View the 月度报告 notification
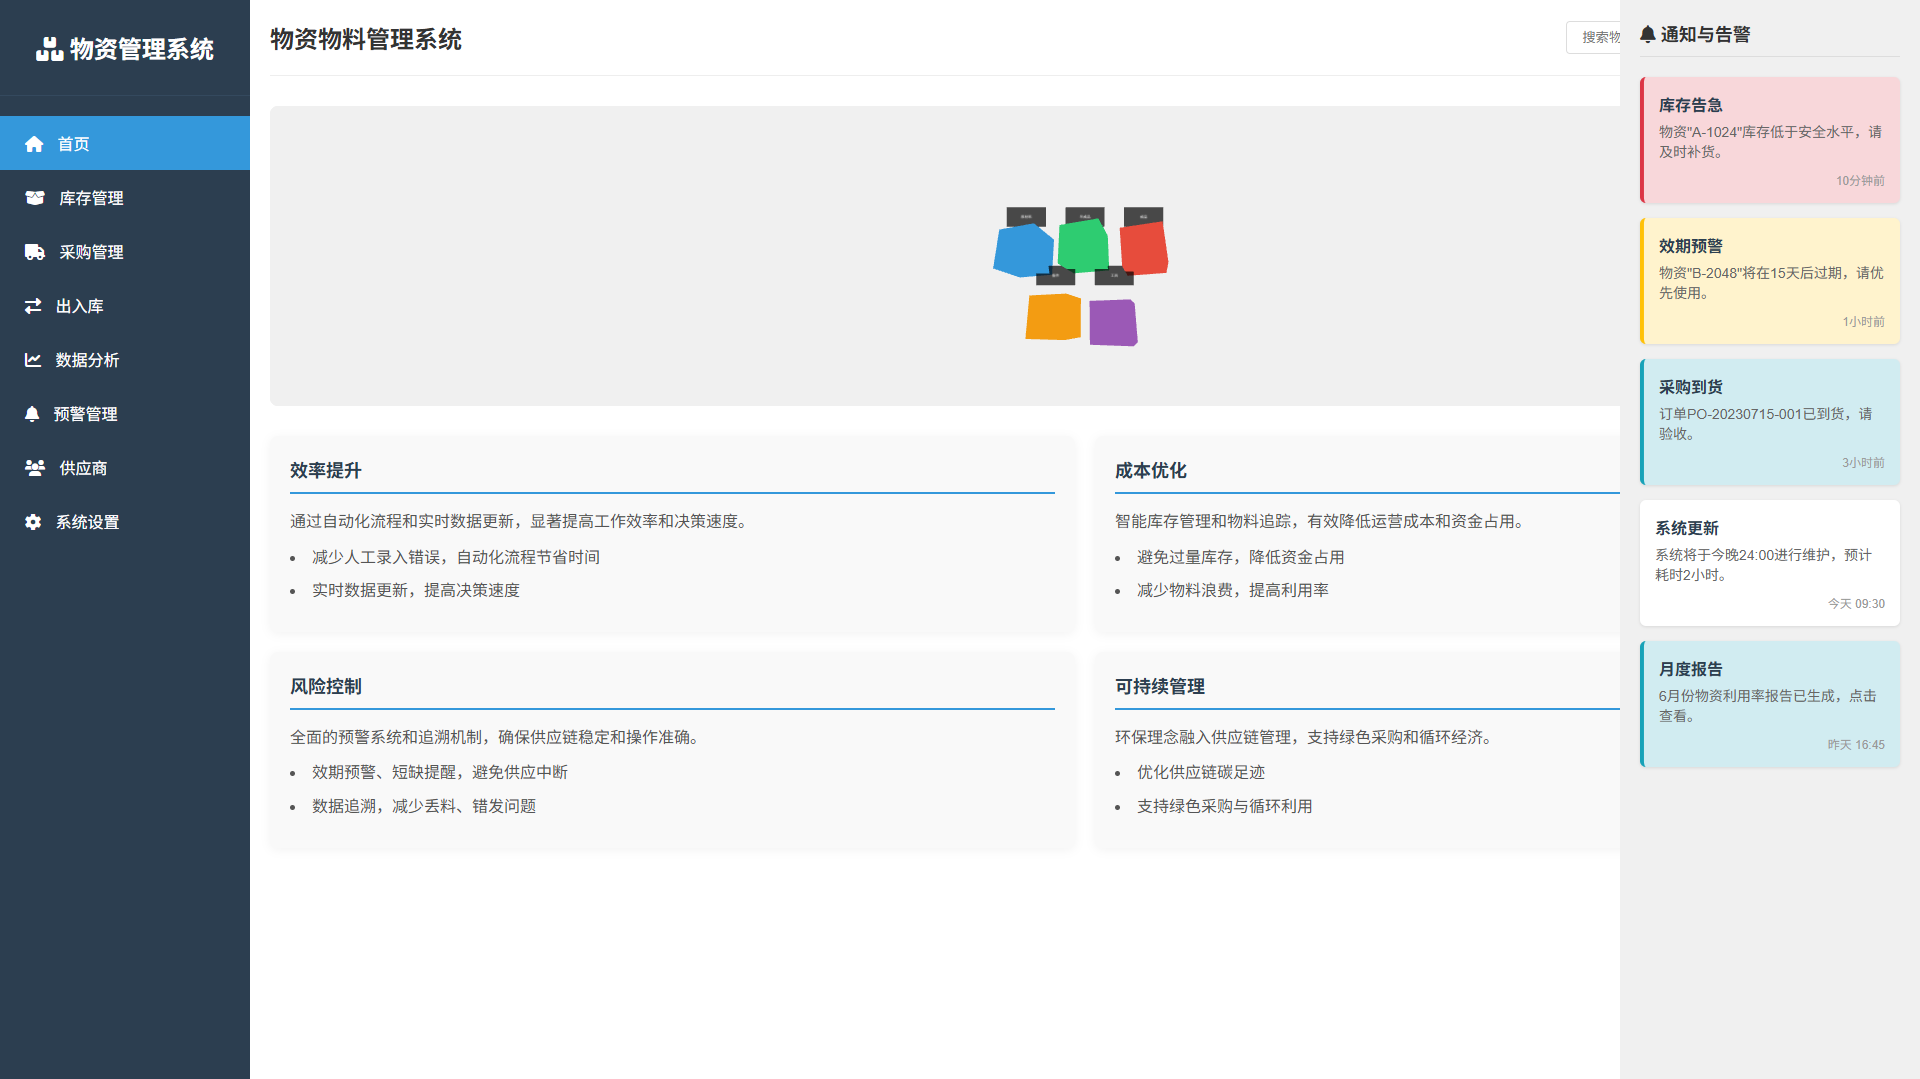This screenshot has height=1079, width=1920. [1769, 705]
